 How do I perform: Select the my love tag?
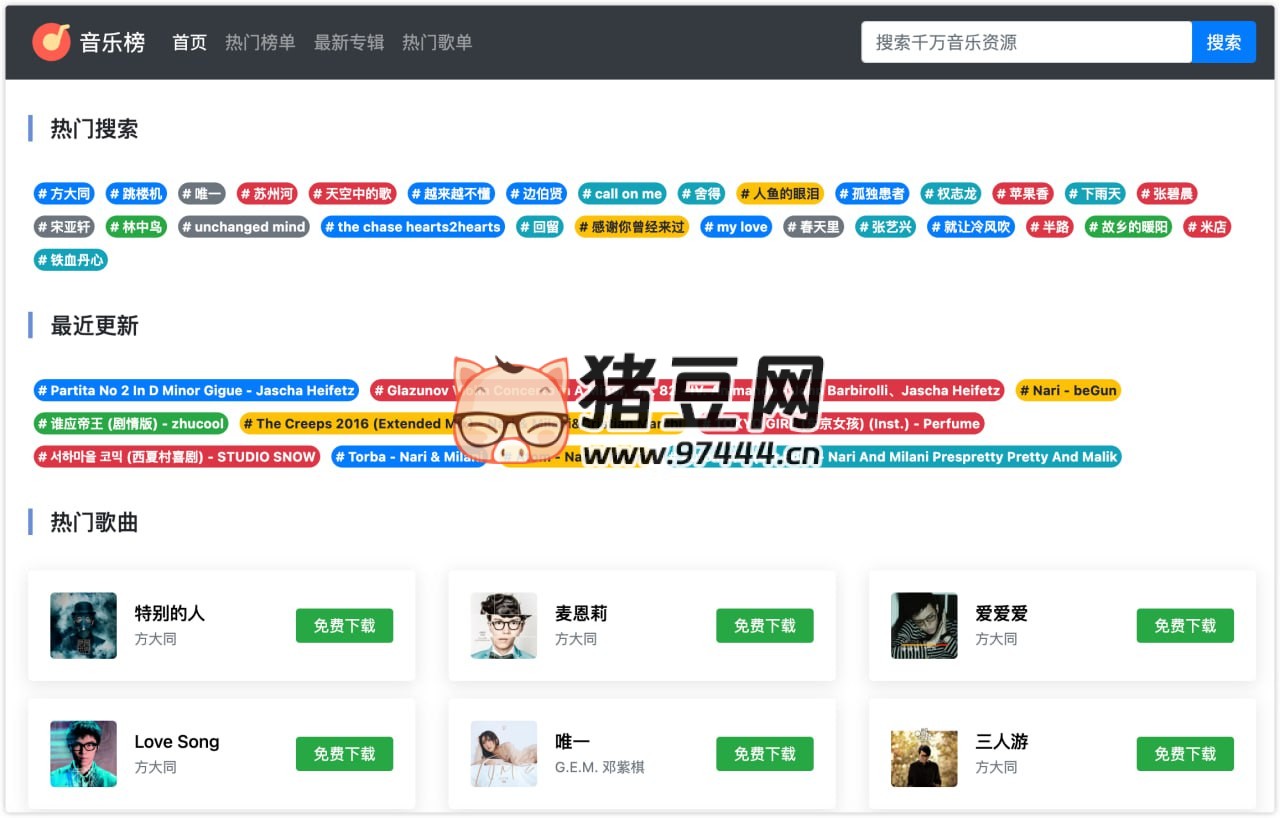pos(736,227)
